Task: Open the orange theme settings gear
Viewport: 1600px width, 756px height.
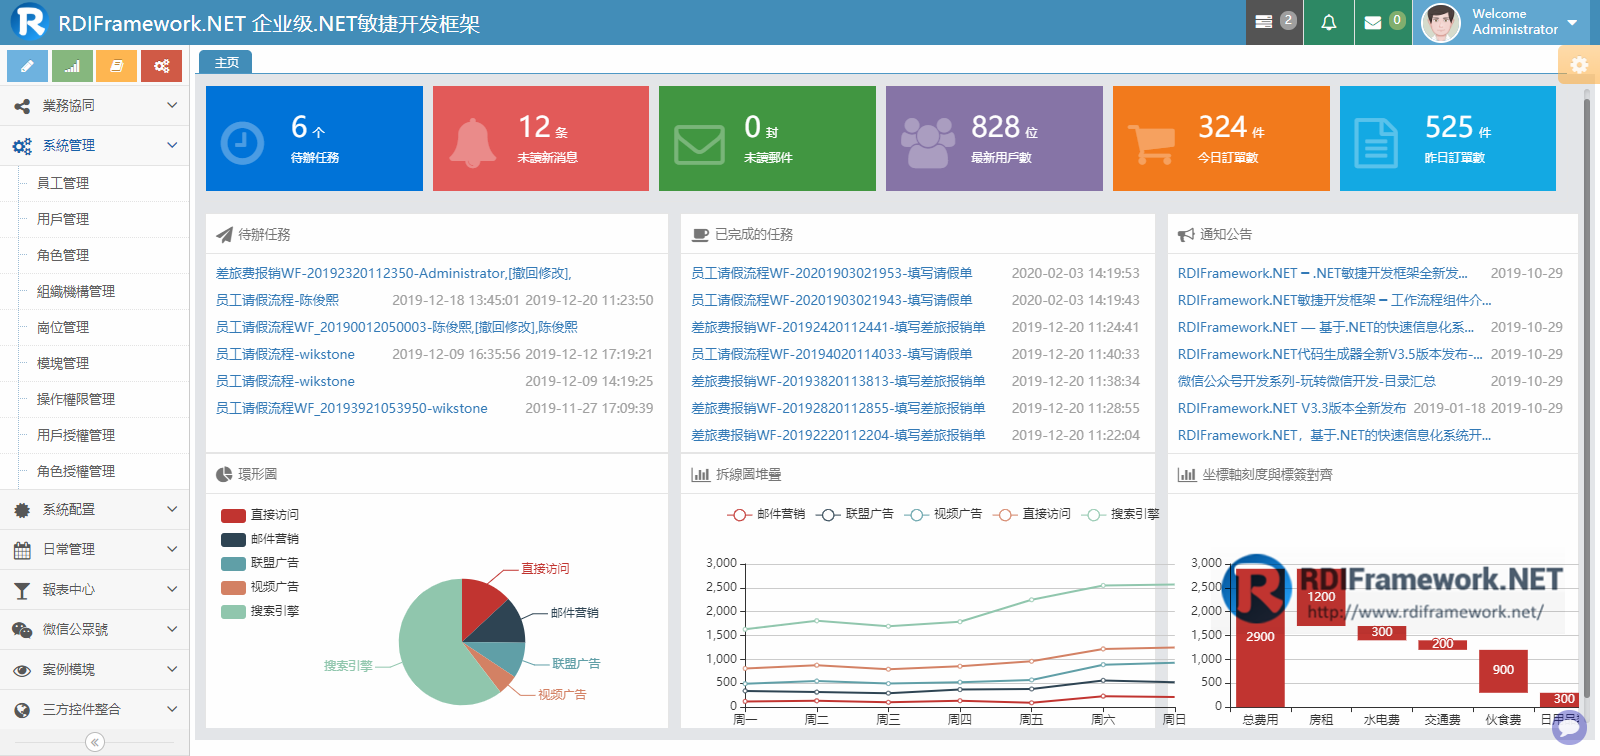Action: (x=1579, y=65)
